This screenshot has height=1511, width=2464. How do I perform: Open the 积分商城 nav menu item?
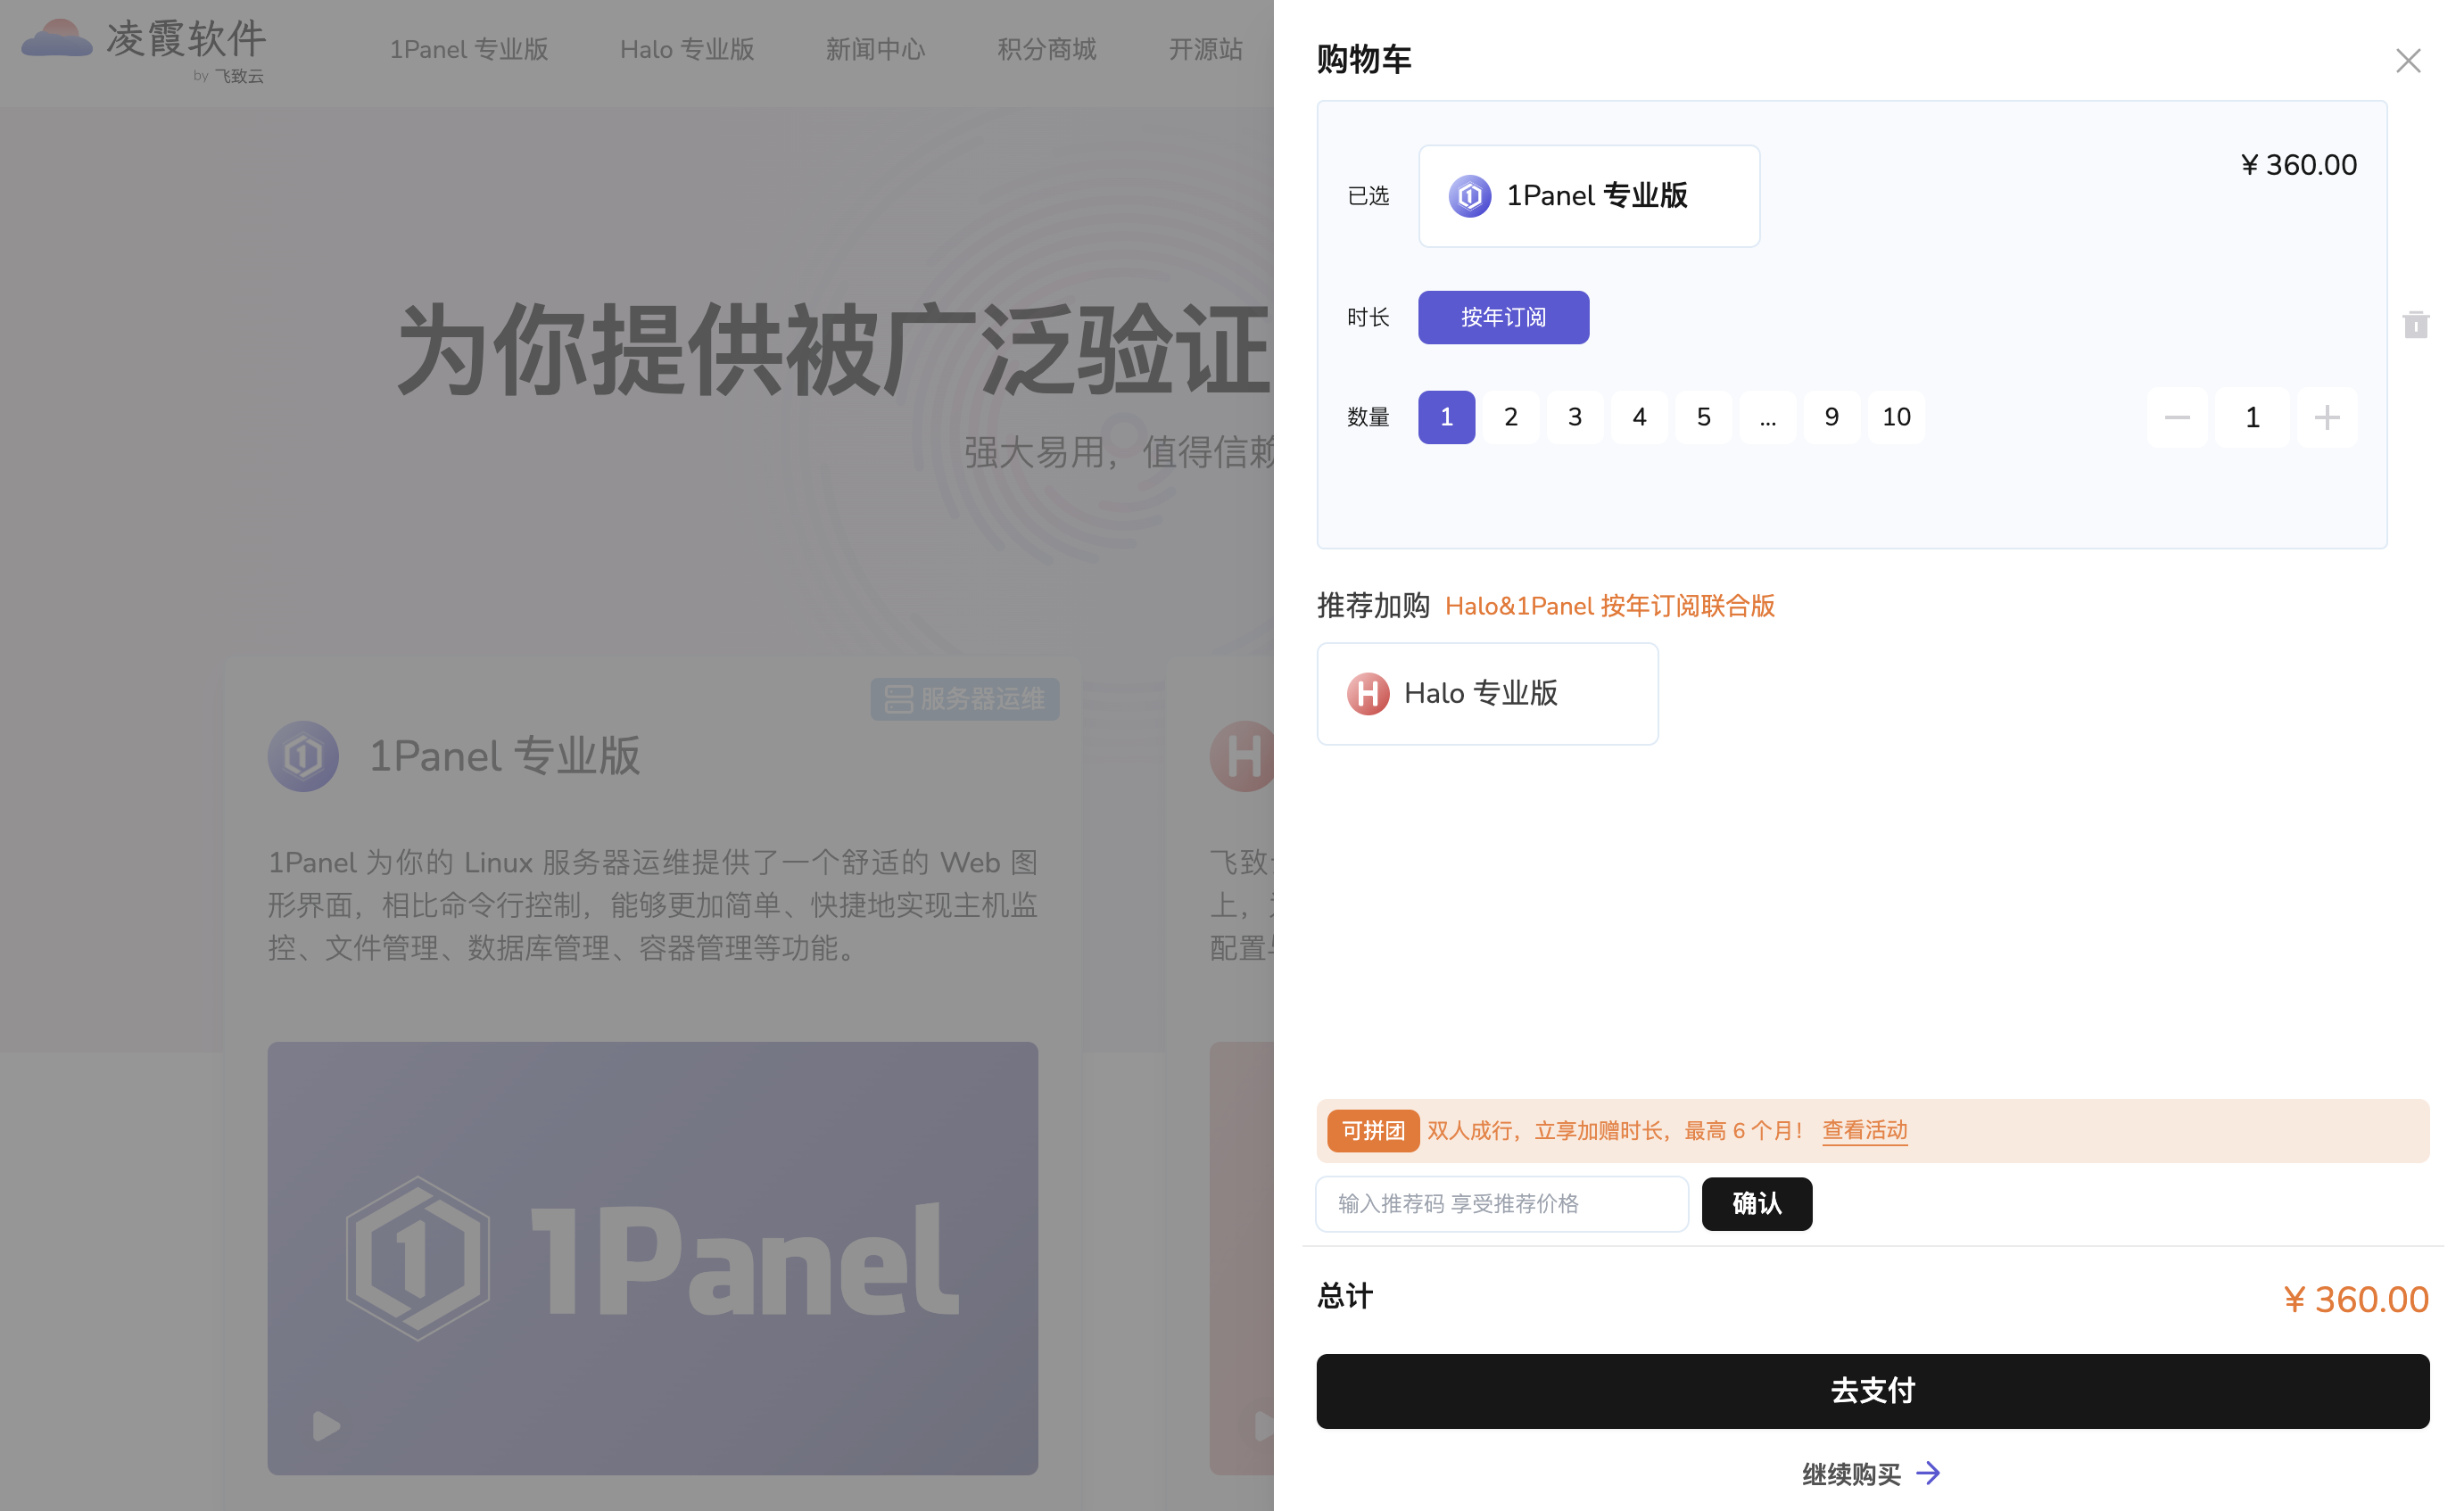[1046, 49]
